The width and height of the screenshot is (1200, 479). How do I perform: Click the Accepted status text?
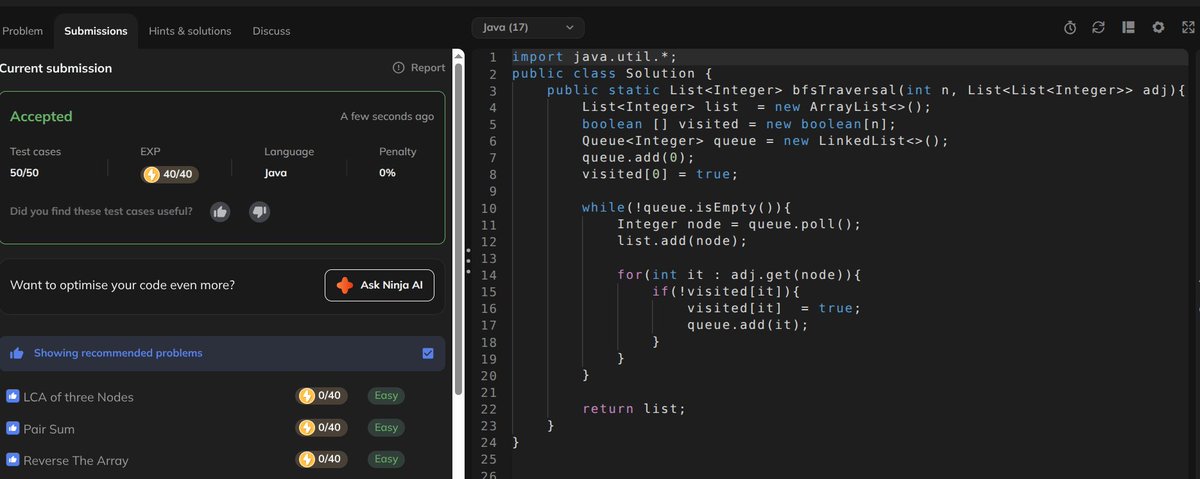pos(41,116)
